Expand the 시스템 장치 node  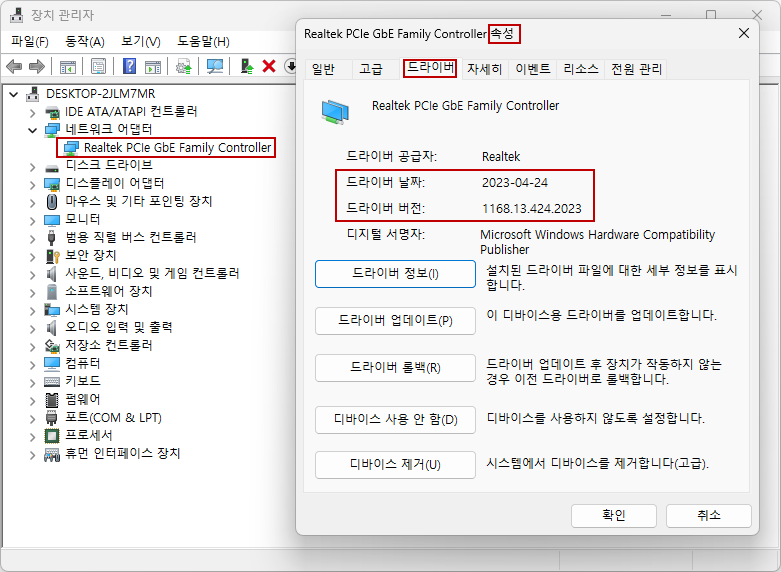coord(33,310)
